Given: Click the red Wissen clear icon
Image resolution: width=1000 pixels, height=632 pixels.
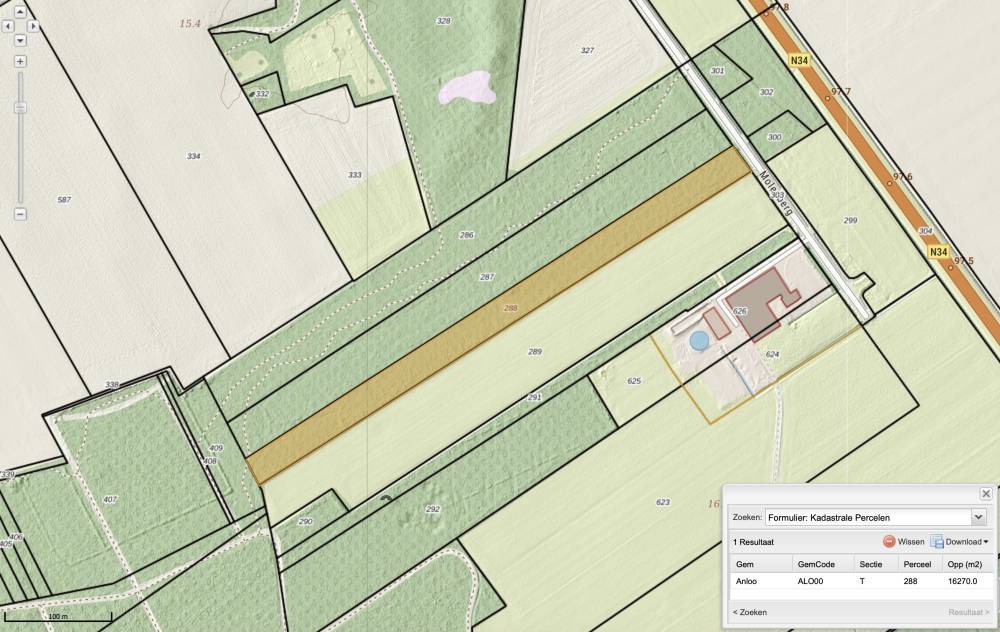Looking at the screenshot, I should tap(889, 541).
